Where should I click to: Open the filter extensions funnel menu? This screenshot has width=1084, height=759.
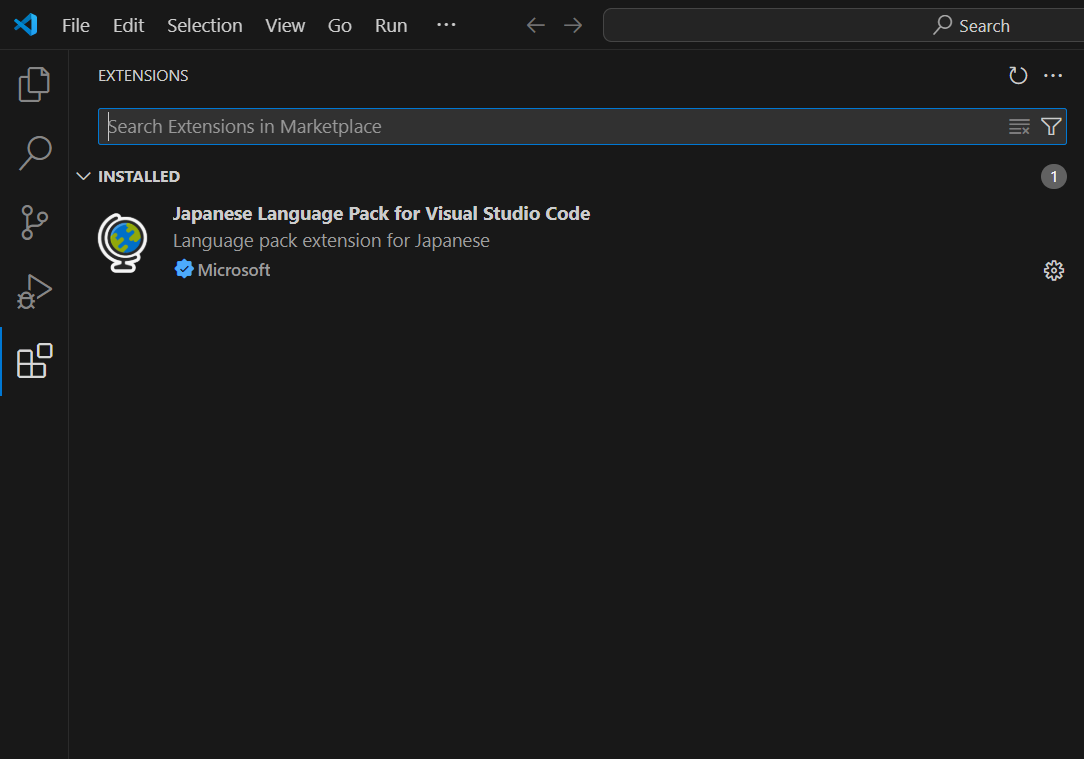(1051, 126)
